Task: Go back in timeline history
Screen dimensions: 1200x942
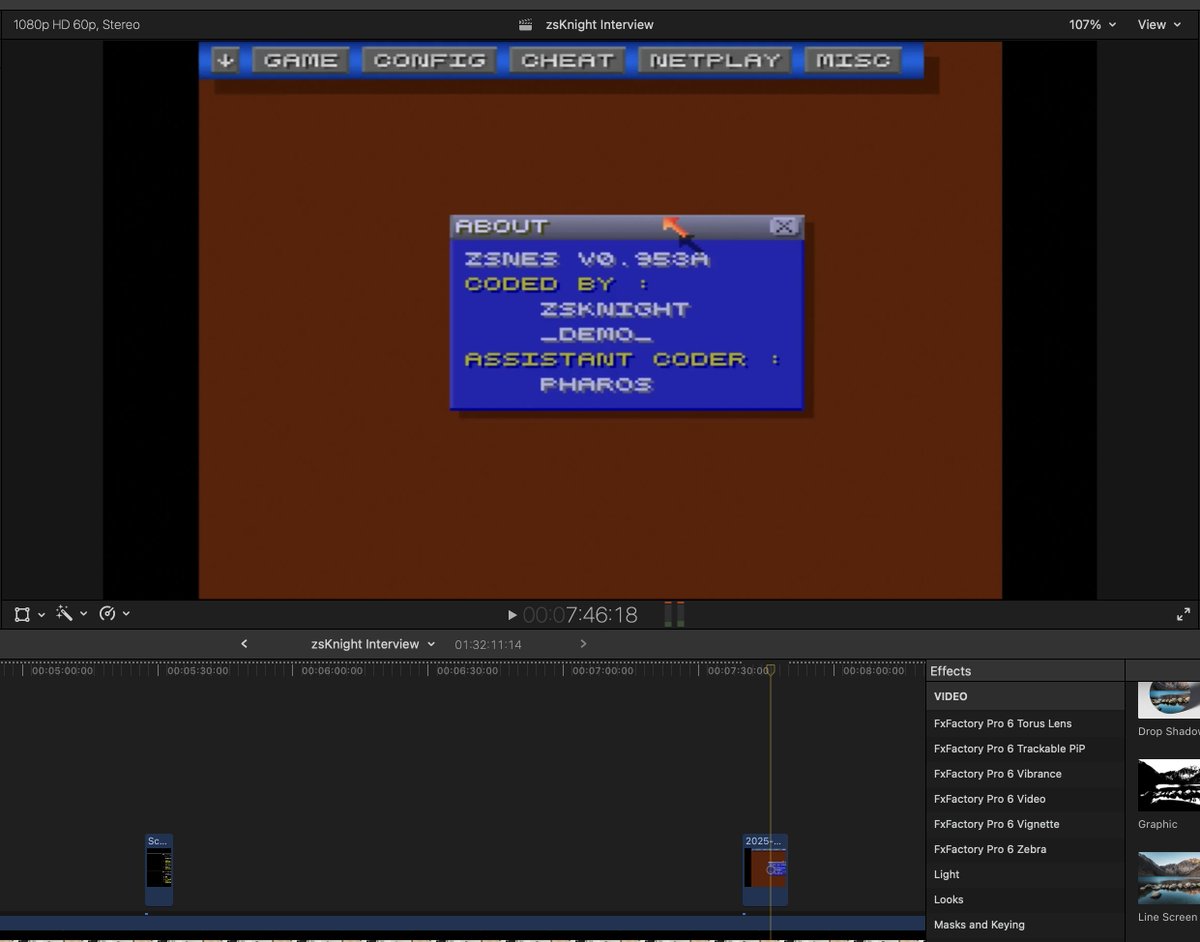Action: click(x=244, y=644)
